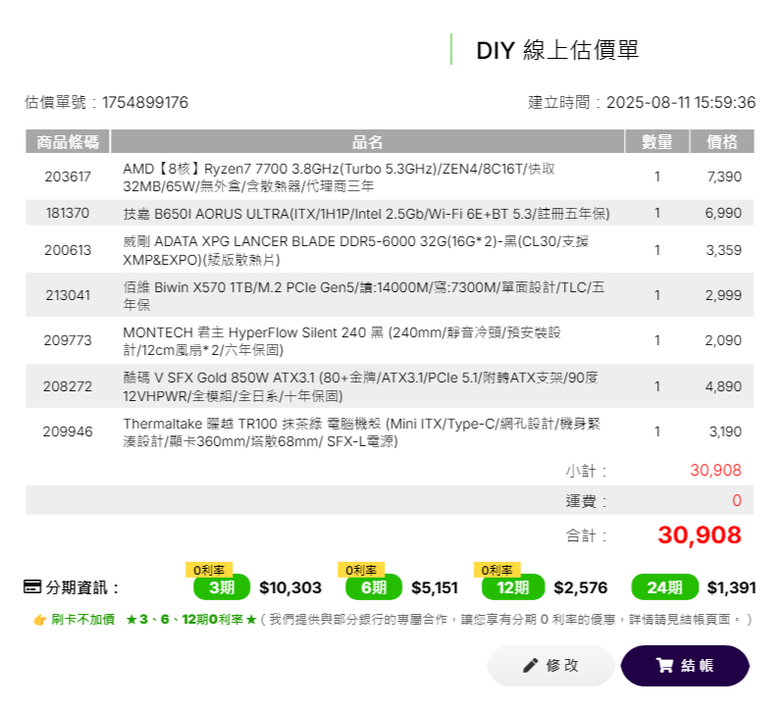Click the 刷卡不加價 green notice text
Image resolution: width=780 pixels, height=710 pixels.
coord(83,619)
